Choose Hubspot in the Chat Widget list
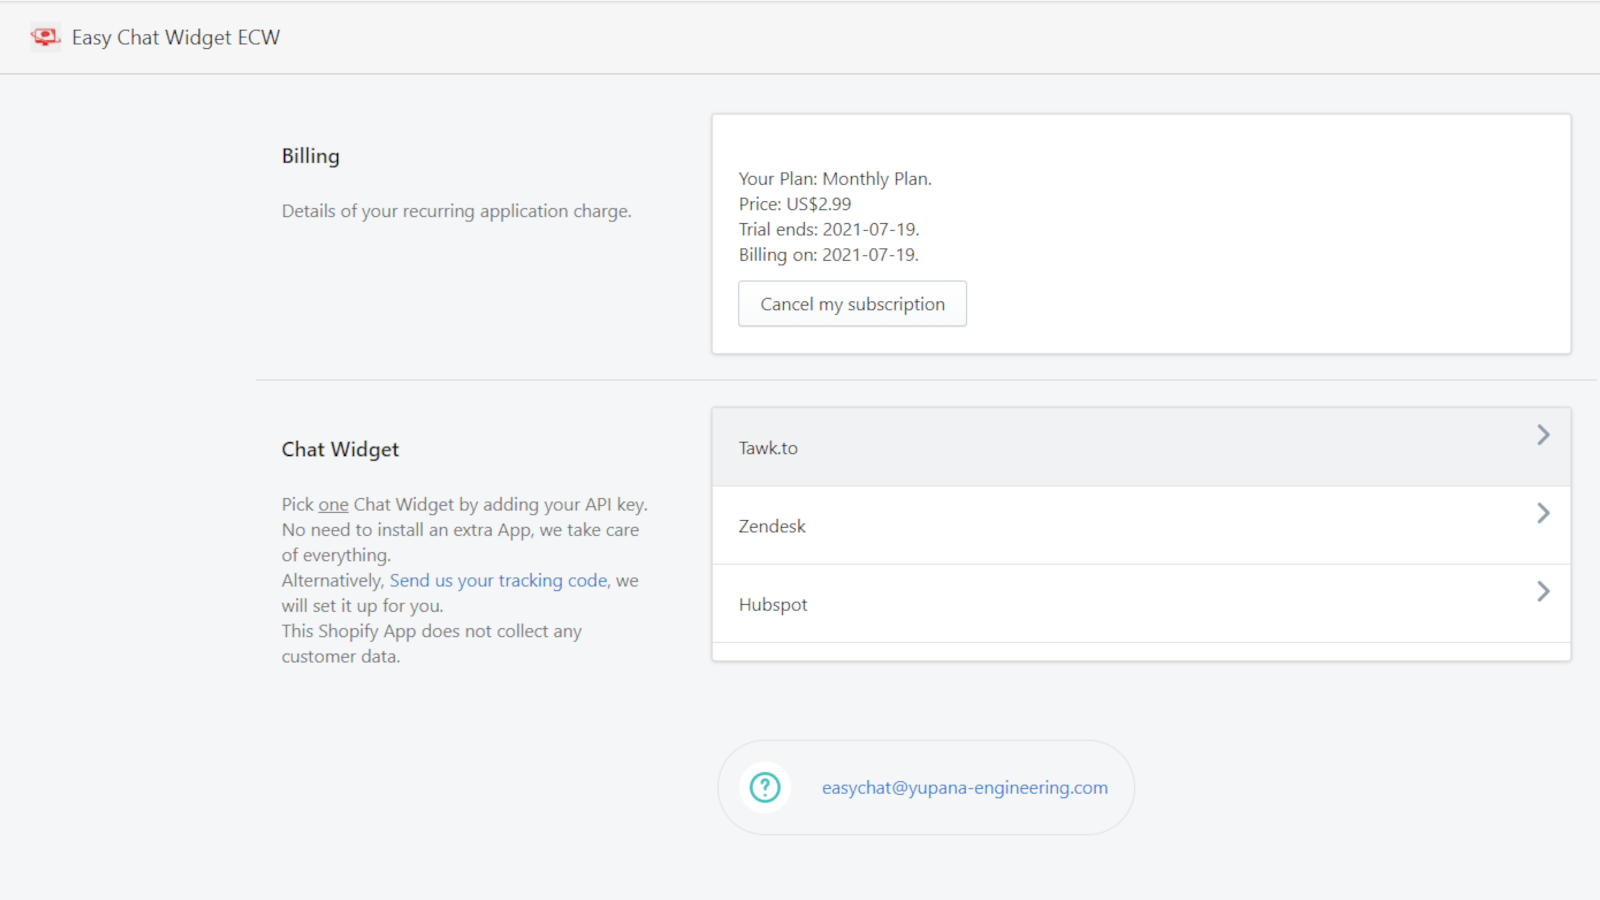Viewport: 1600px width, 900px height. (x=772, y=604)
